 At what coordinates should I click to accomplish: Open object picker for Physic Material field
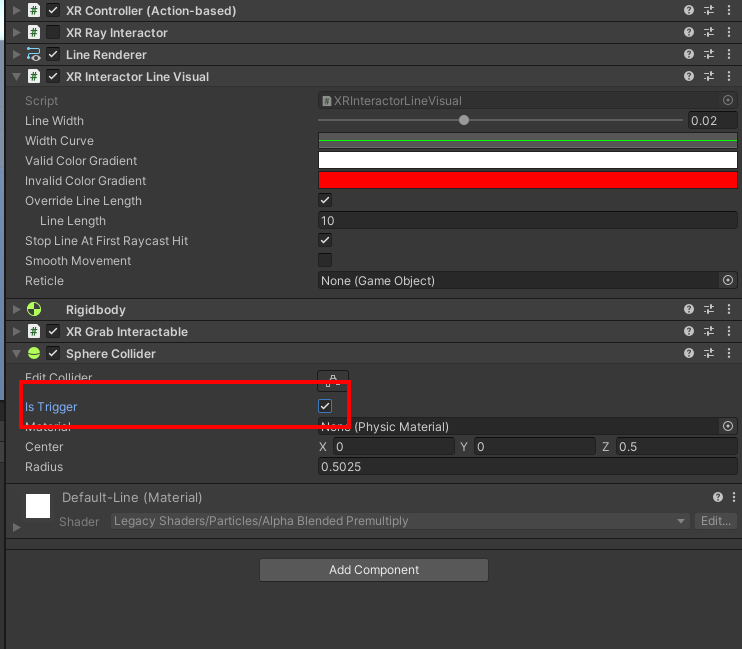click(727, 427)
